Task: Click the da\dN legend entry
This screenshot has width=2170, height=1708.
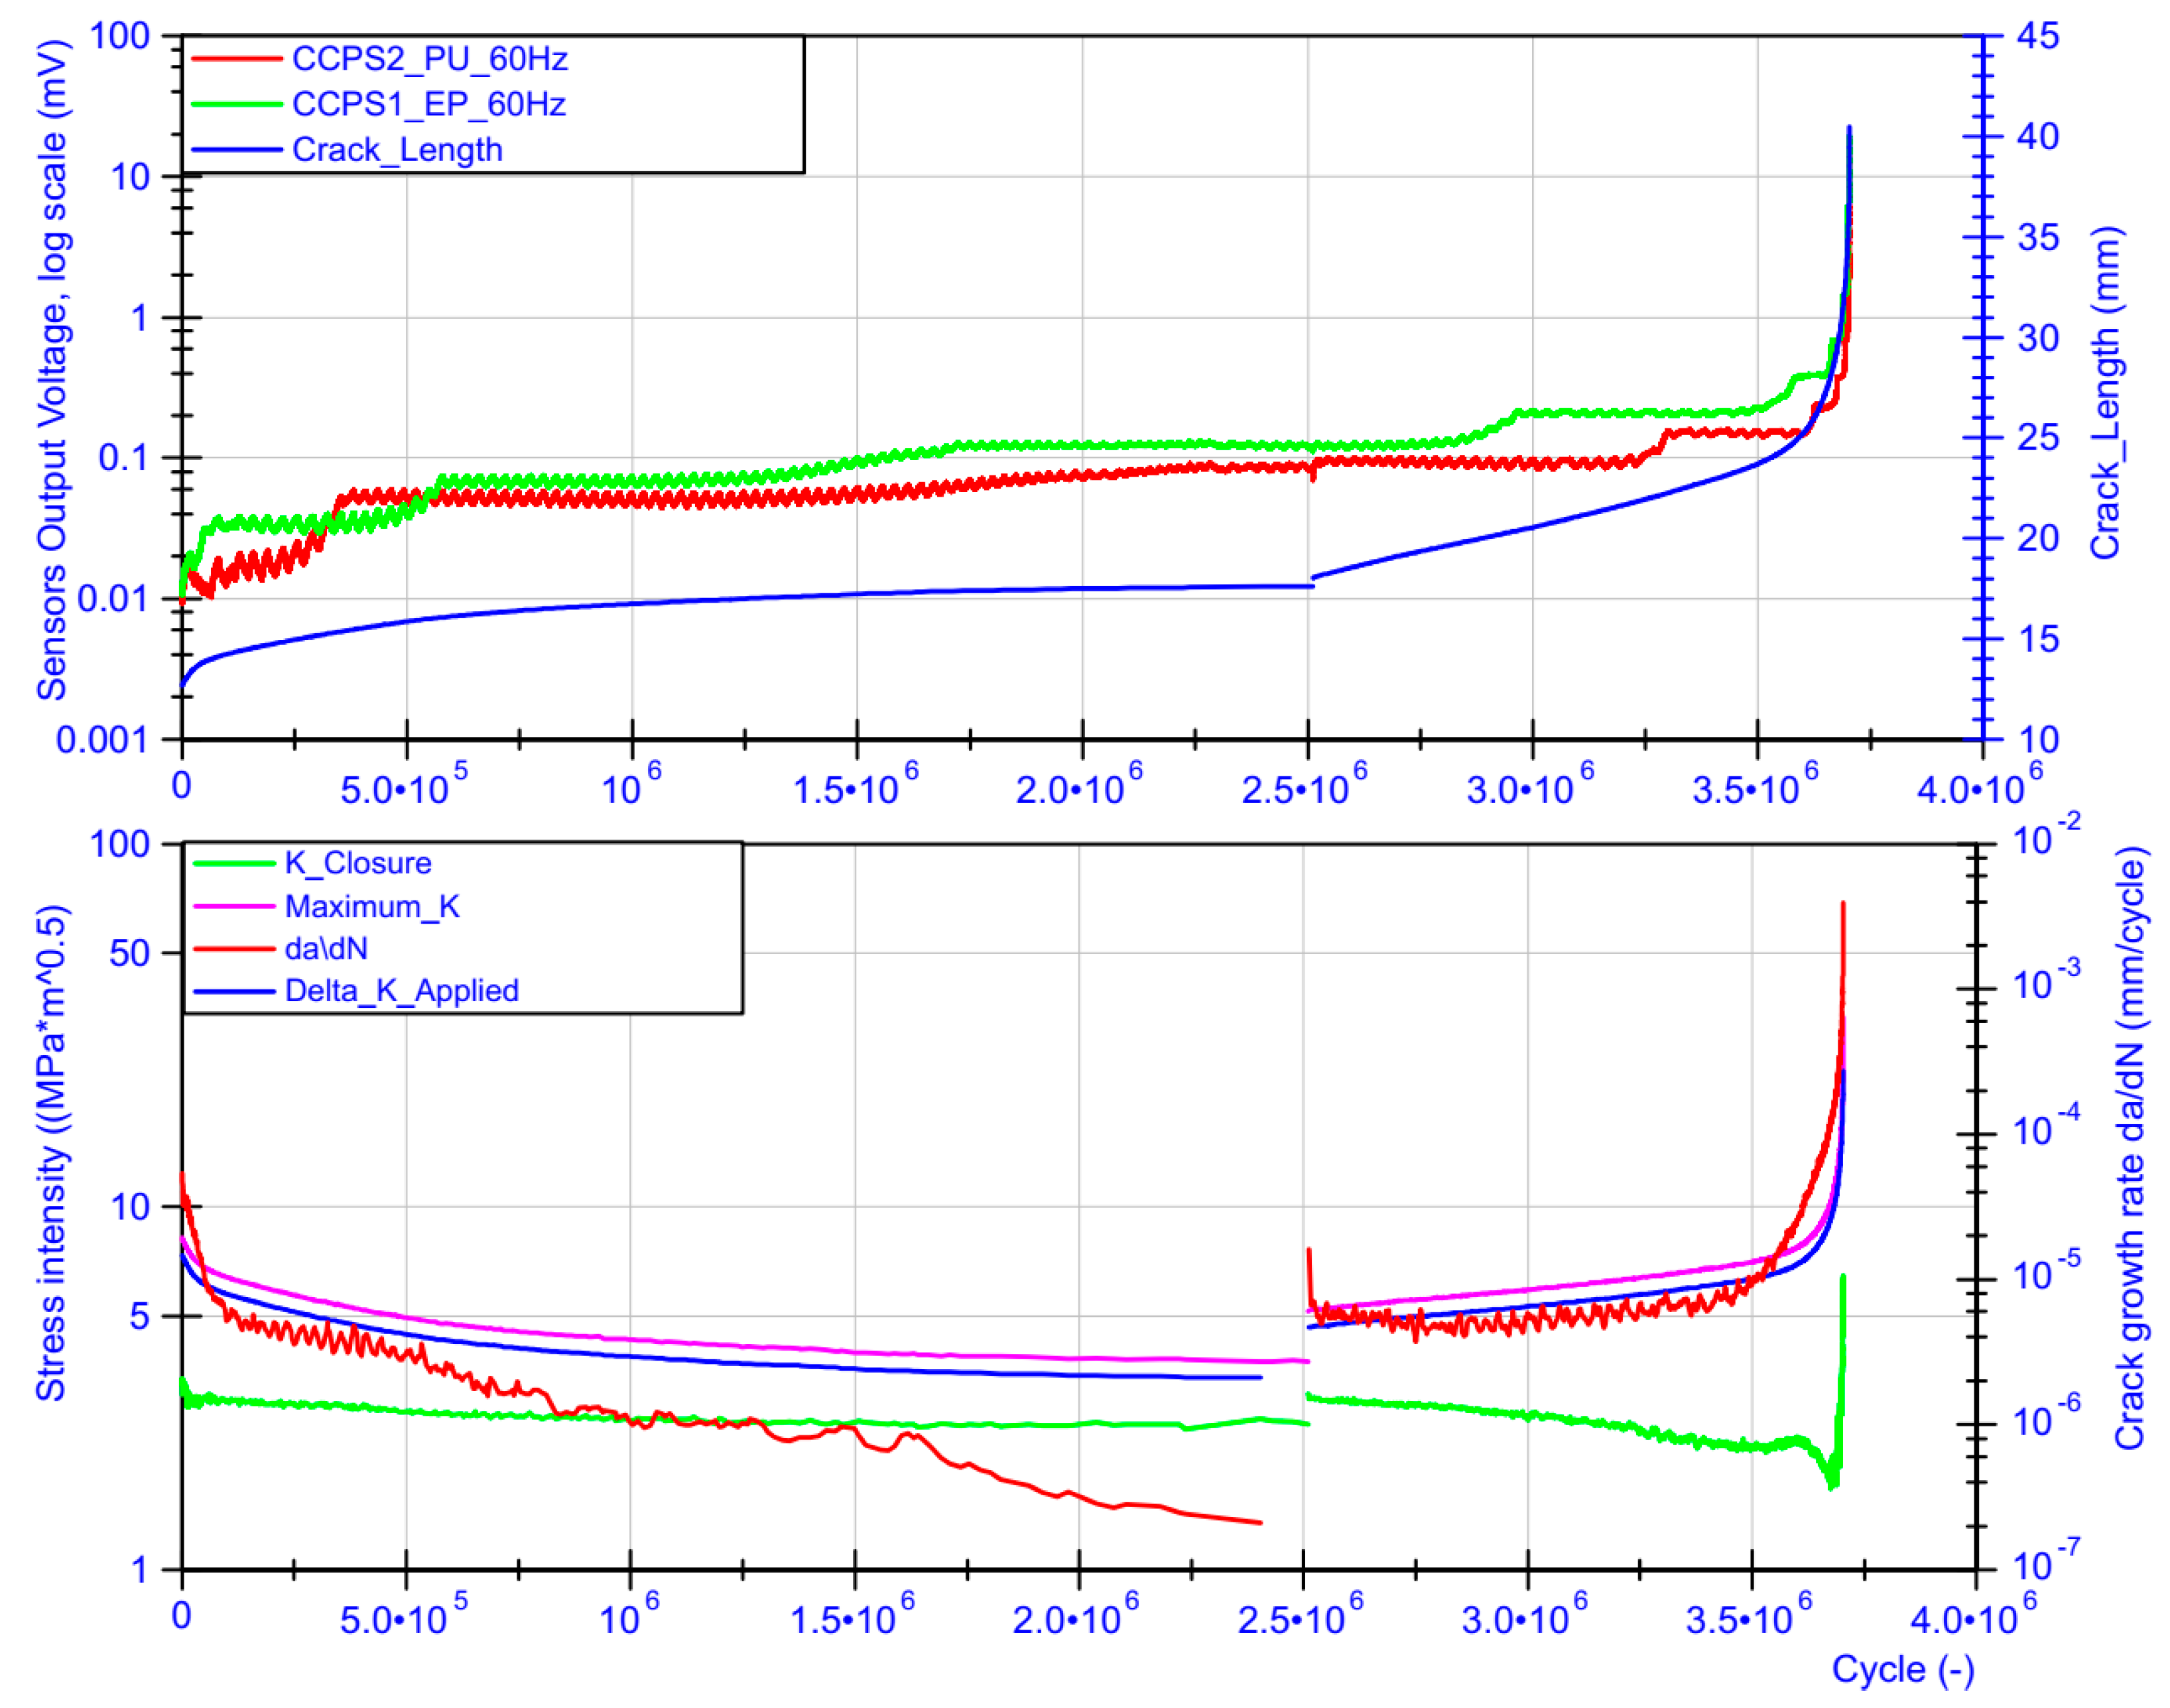Action: (x=326, y=949)
